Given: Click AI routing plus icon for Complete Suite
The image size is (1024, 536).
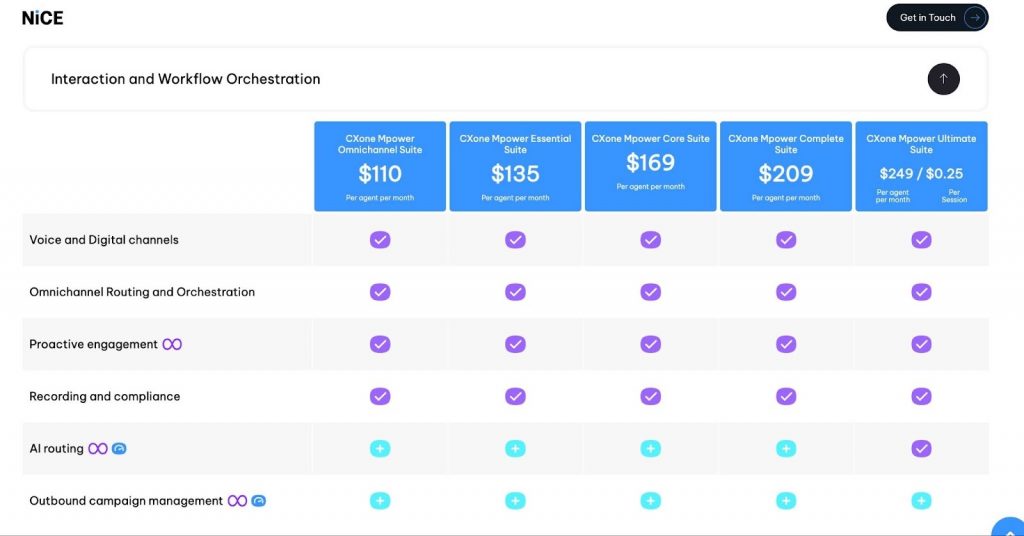Looking at the screenshot, I should 786,449.
